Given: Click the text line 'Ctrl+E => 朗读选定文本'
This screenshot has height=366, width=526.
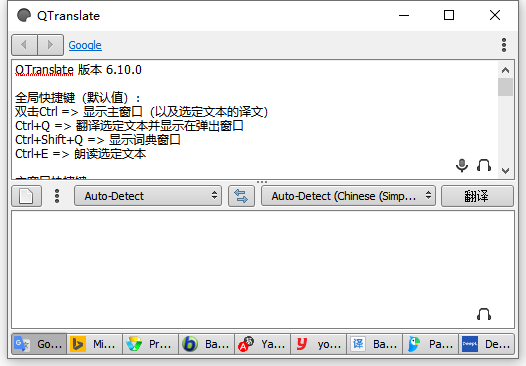Looking at the screenshot, I should tap(81, 154).
